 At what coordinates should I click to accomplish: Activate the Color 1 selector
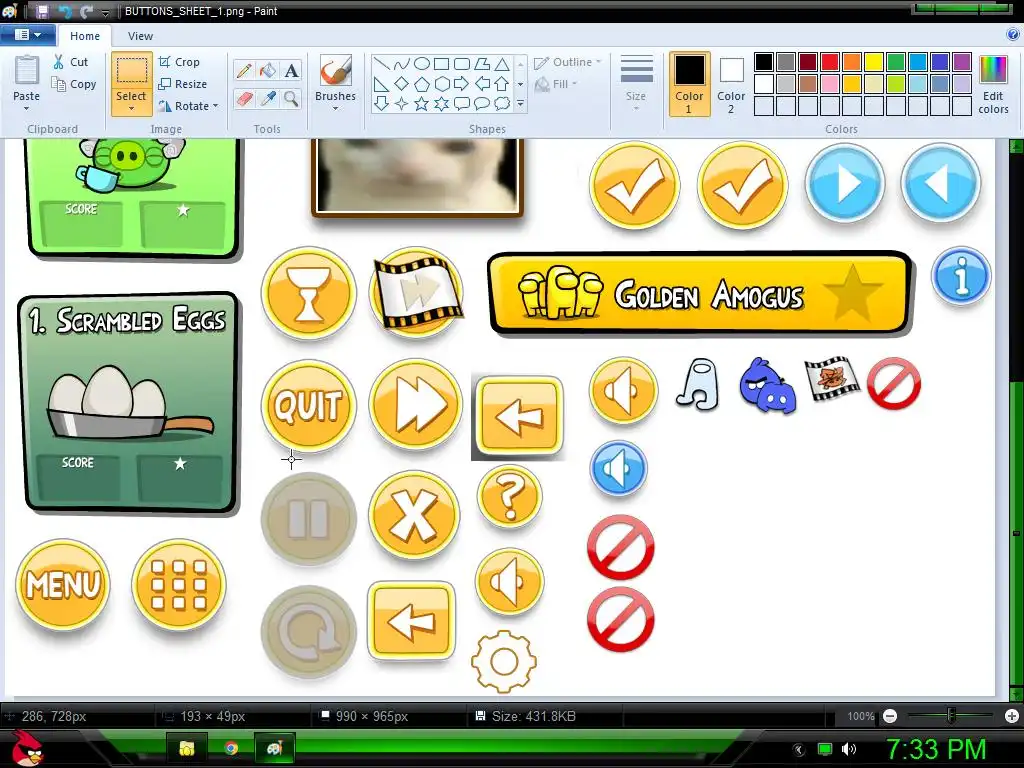coord(689,84)
